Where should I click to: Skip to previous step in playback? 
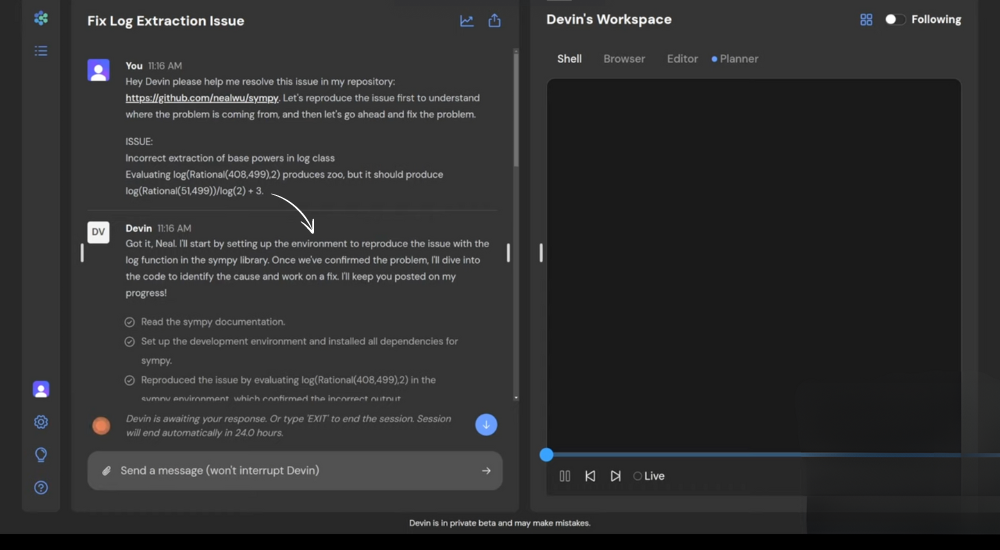pyautogui.click(x=590, y=476)
